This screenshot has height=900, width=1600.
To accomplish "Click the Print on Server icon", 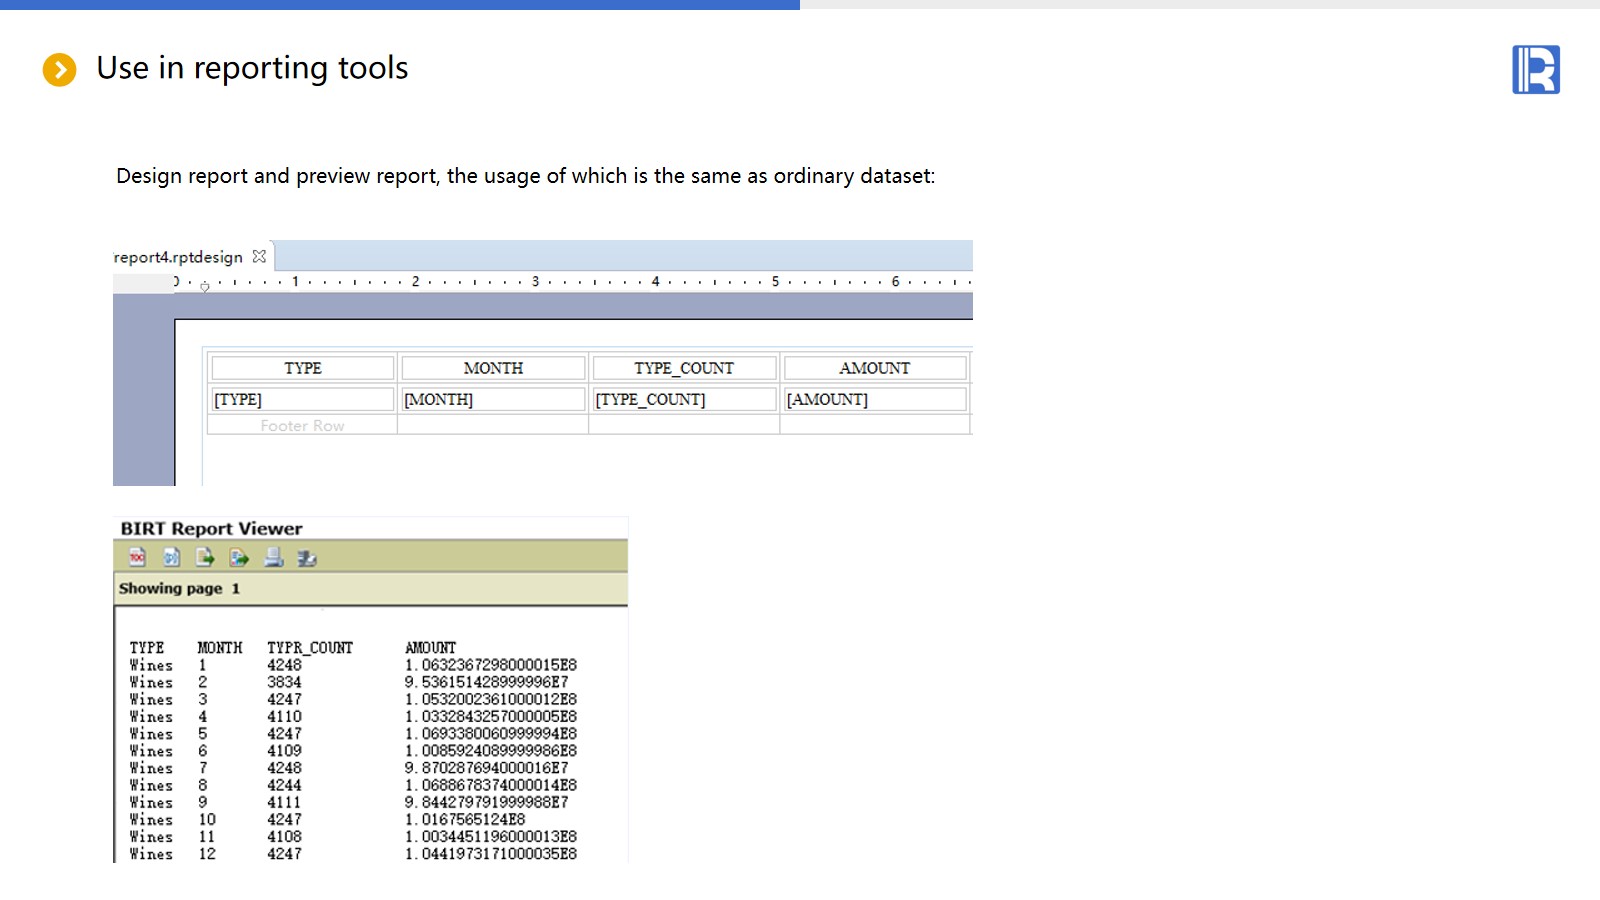I will [307, 557].
